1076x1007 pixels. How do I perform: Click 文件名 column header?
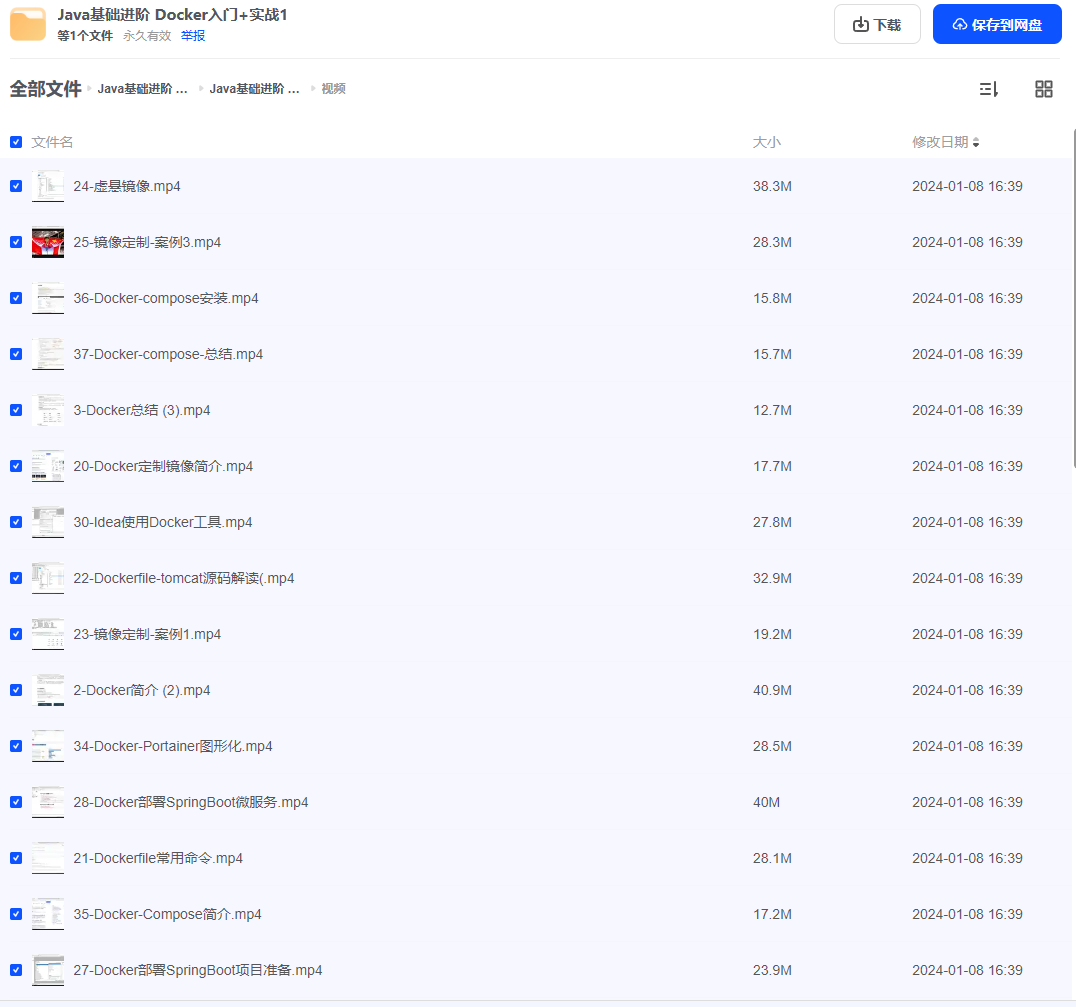tap(52, 142)
